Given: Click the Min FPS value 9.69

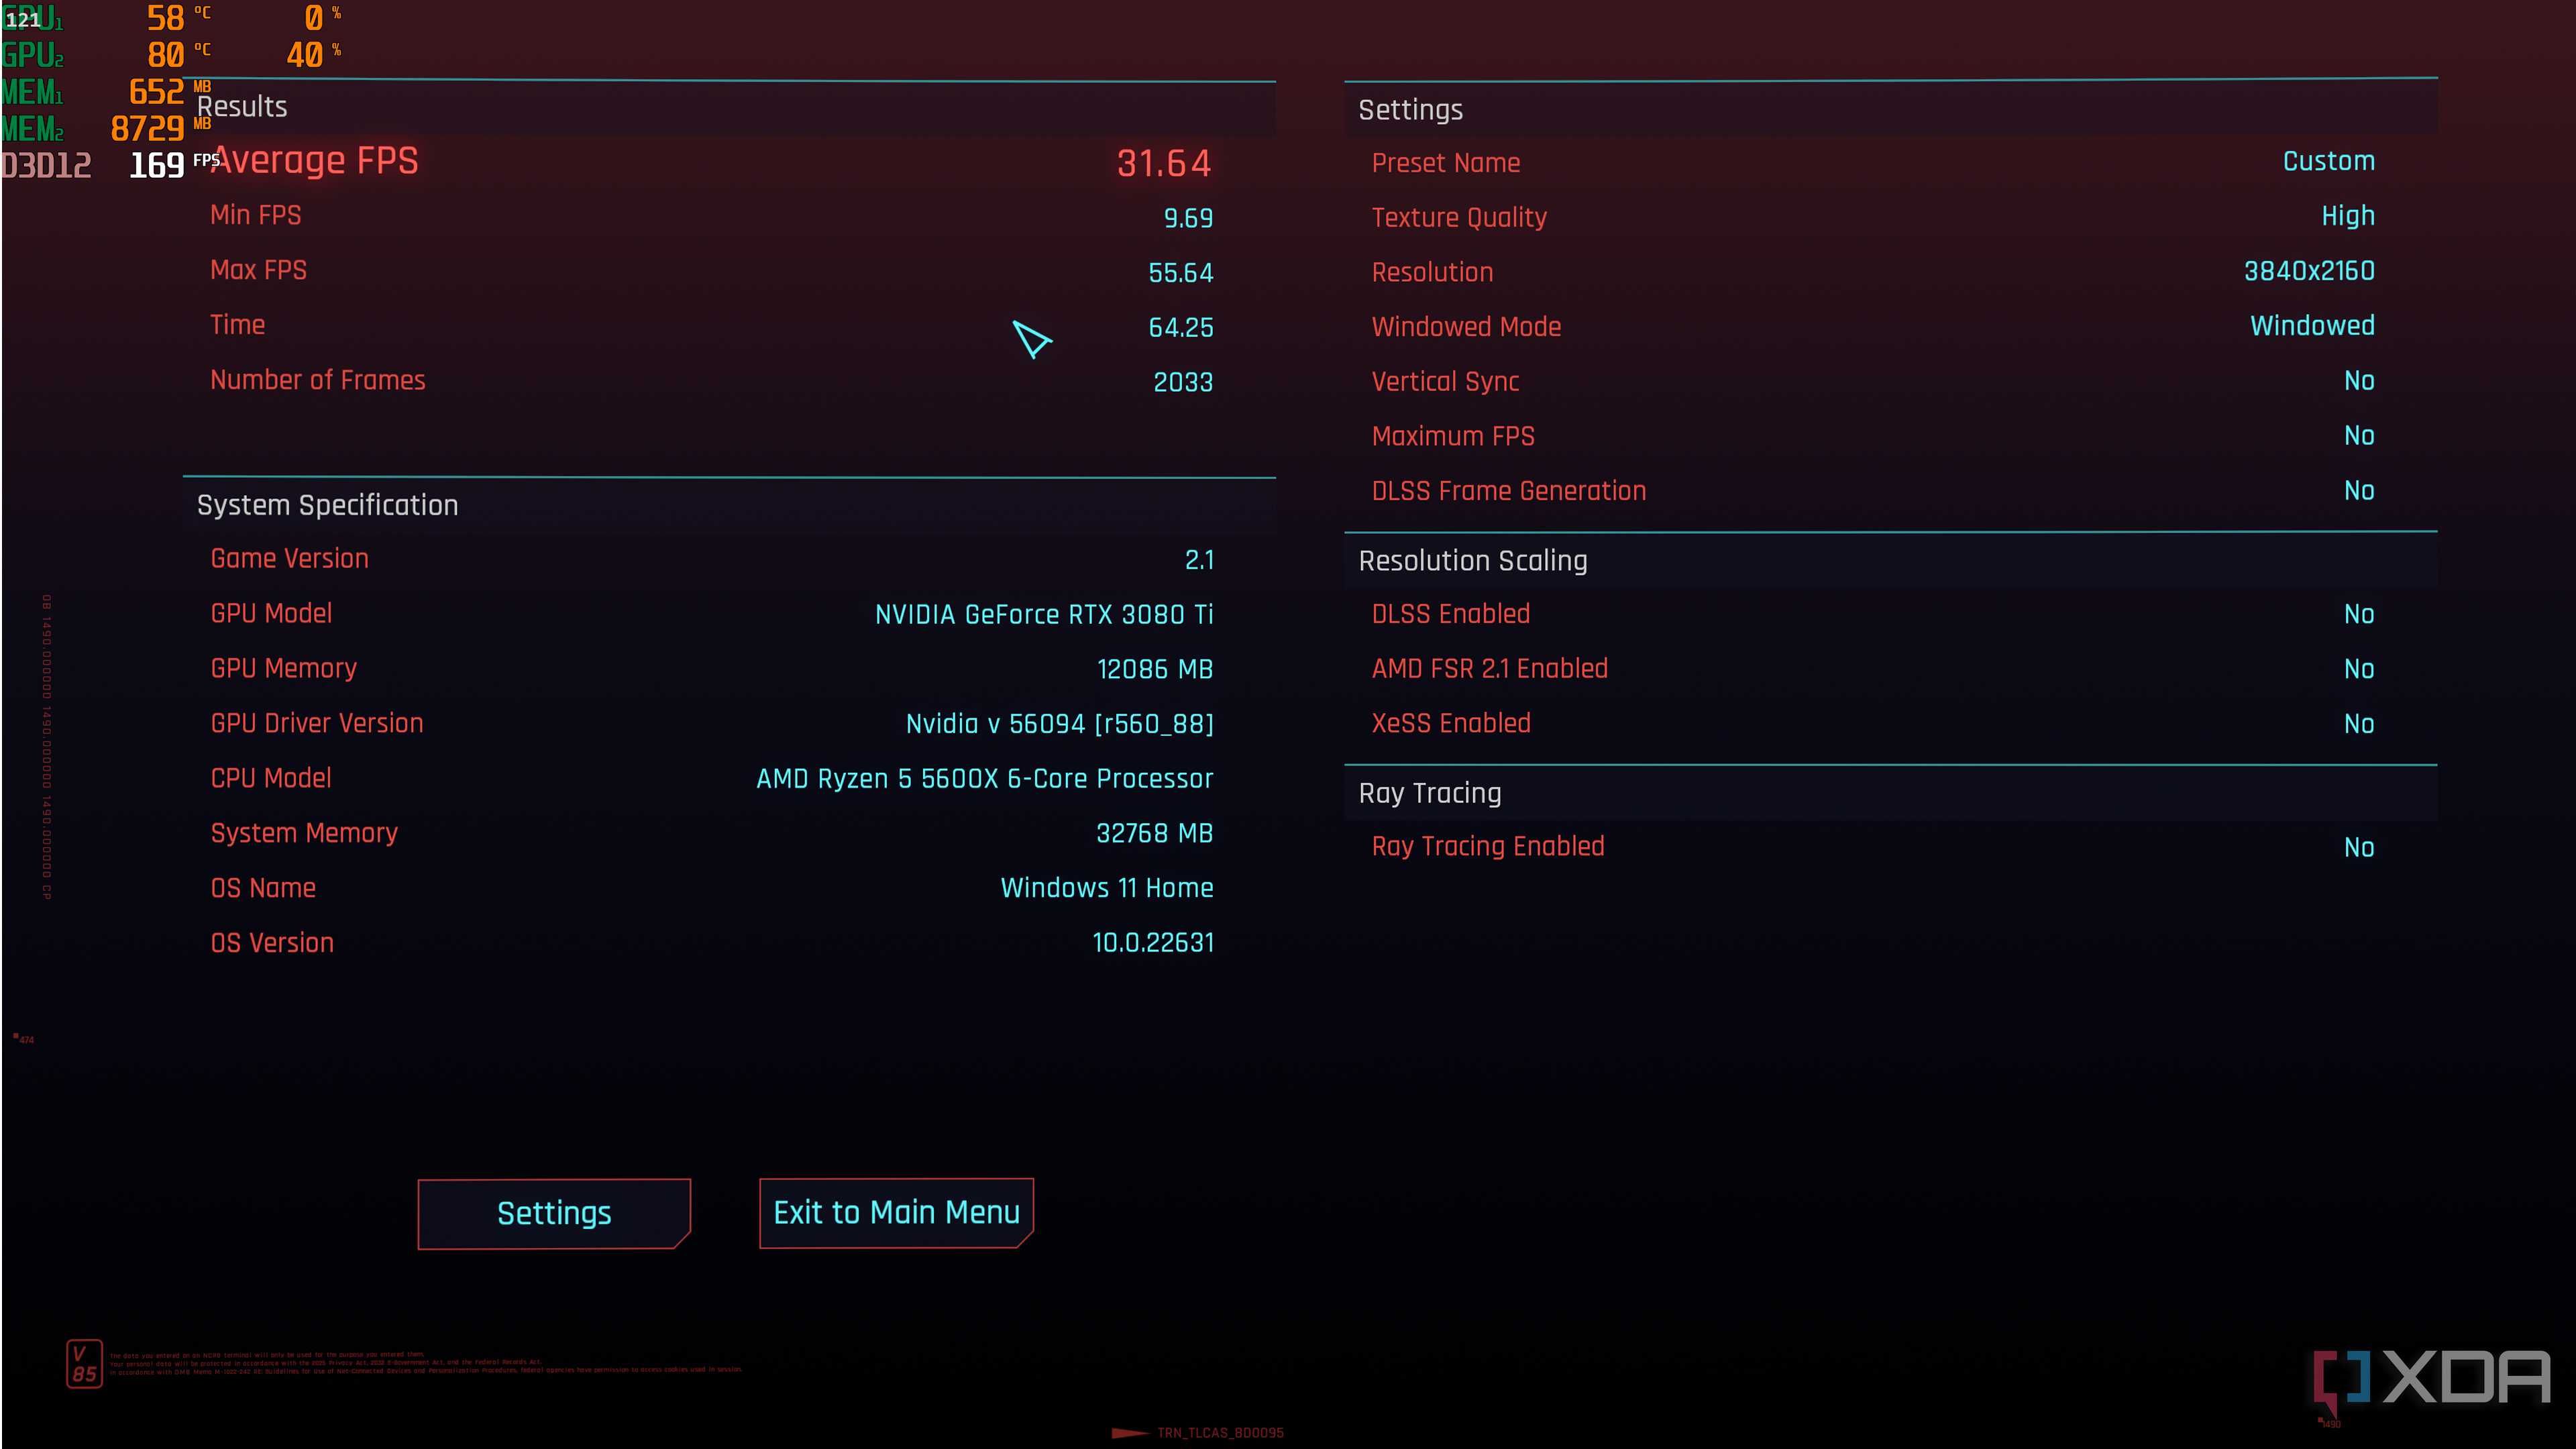Looking at the screenshot, I should click(x=1188, y=218).
